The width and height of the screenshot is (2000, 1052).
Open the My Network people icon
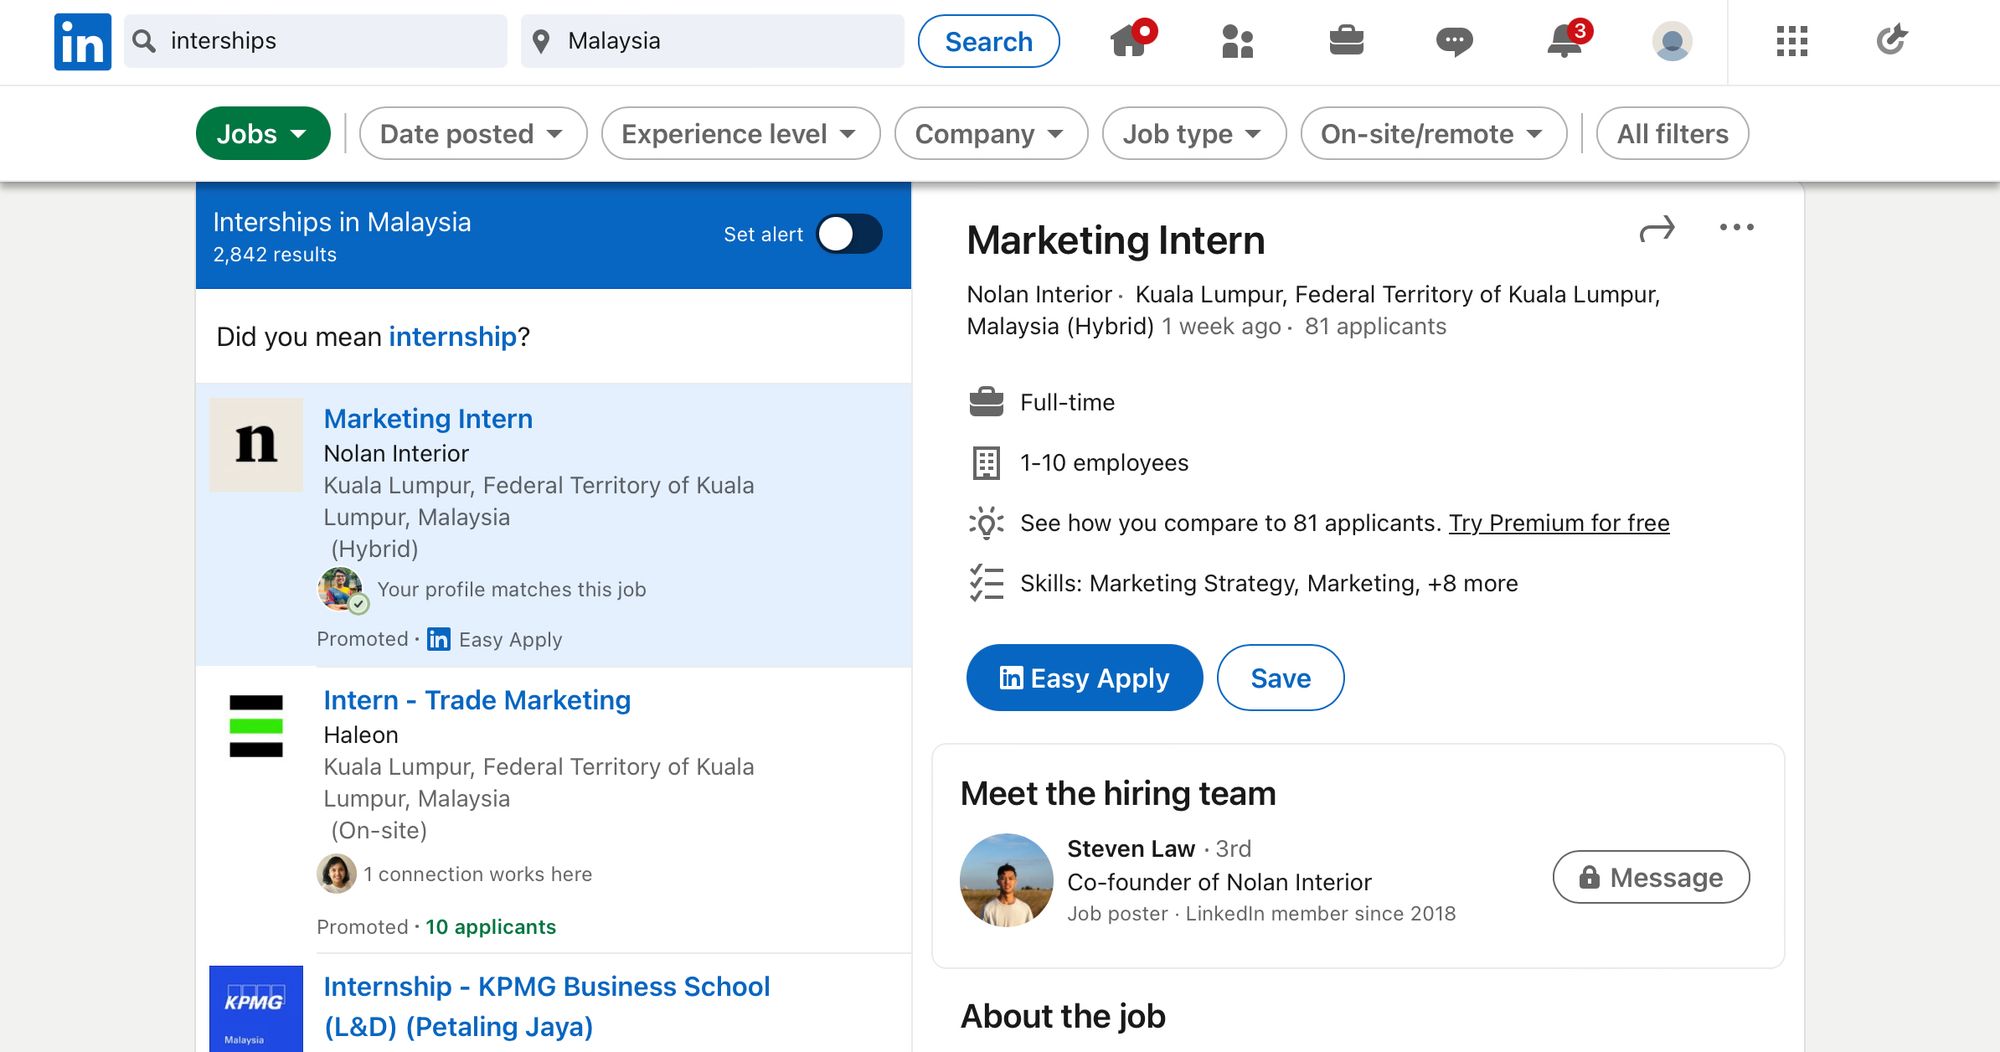click(1238, 41)
